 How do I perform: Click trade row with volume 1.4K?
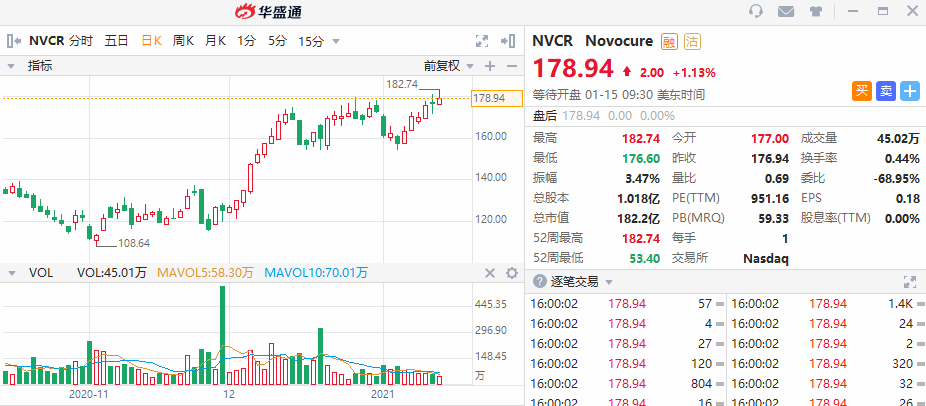coord(826,304)
